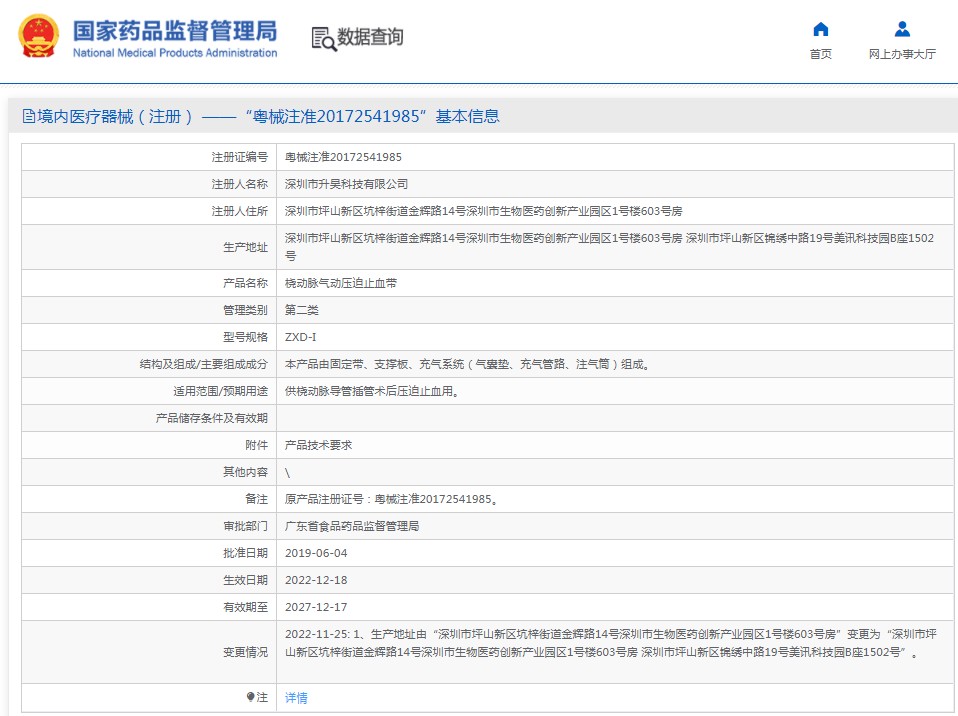Image resolution: width=958 pixels, height=716 pixels.
Task: Click the national emblem logo icon
Action: click(x=38, y=37)
